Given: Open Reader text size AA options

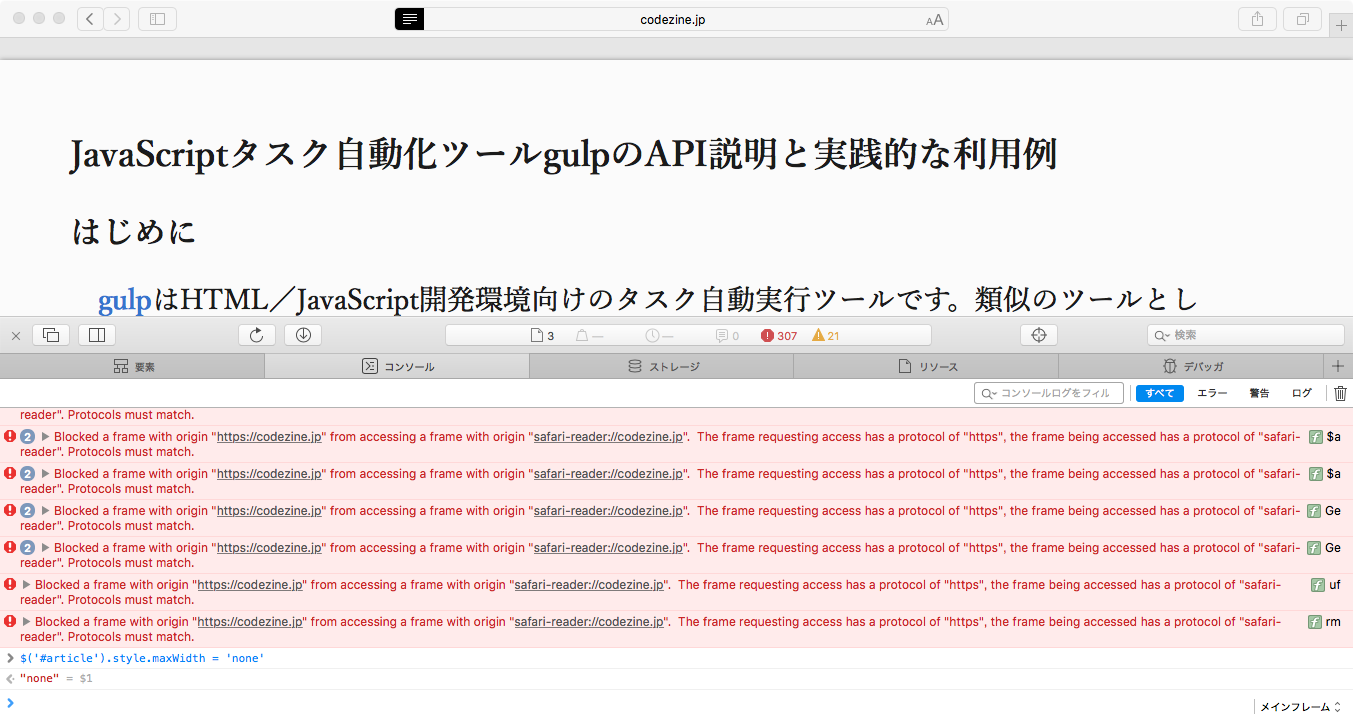Looking at the screenshot, I should (935, 20).
